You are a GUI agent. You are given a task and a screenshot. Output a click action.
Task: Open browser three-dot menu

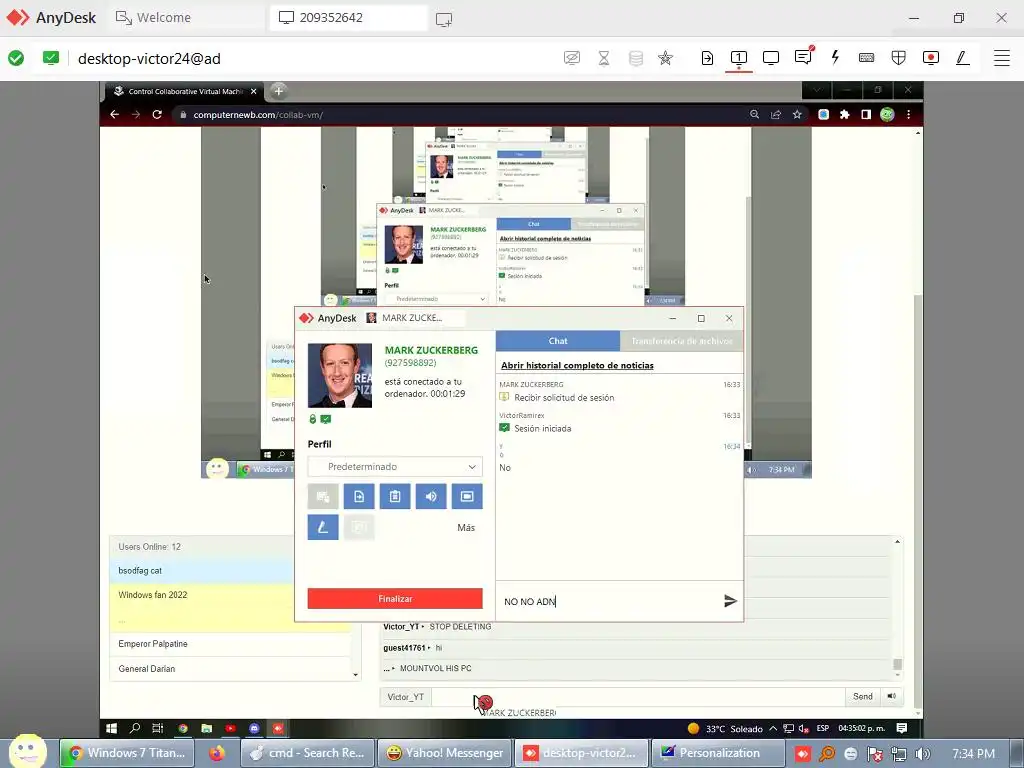coord(908,114)
